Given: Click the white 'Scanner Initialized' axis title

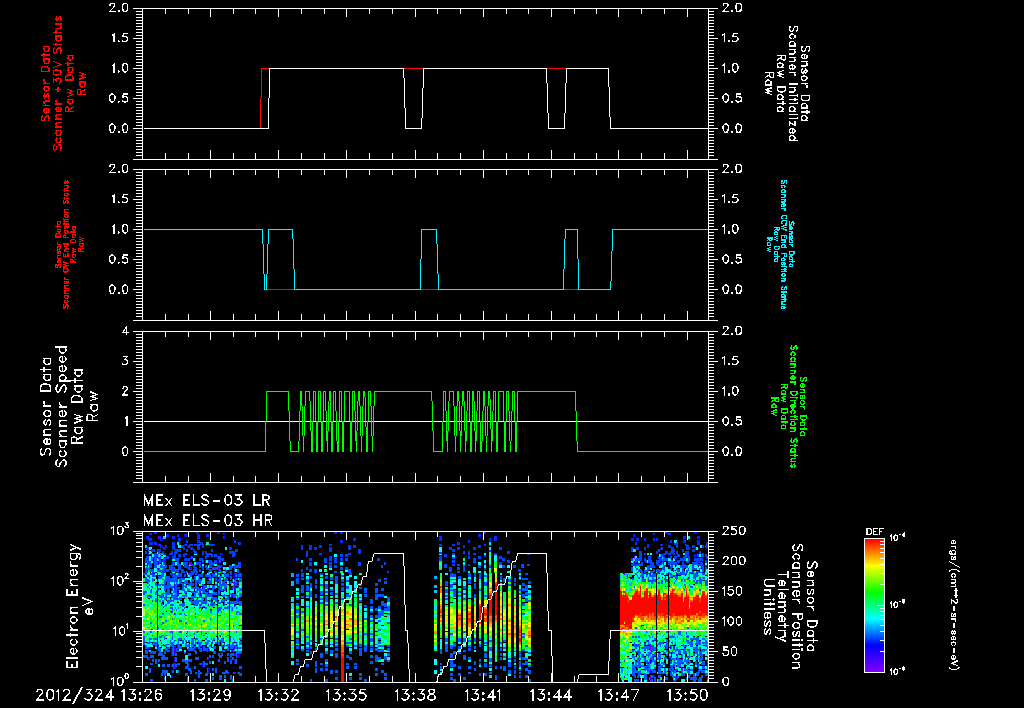Looking at the screenshot, I should pyautogui.click(x=787, y=84).
